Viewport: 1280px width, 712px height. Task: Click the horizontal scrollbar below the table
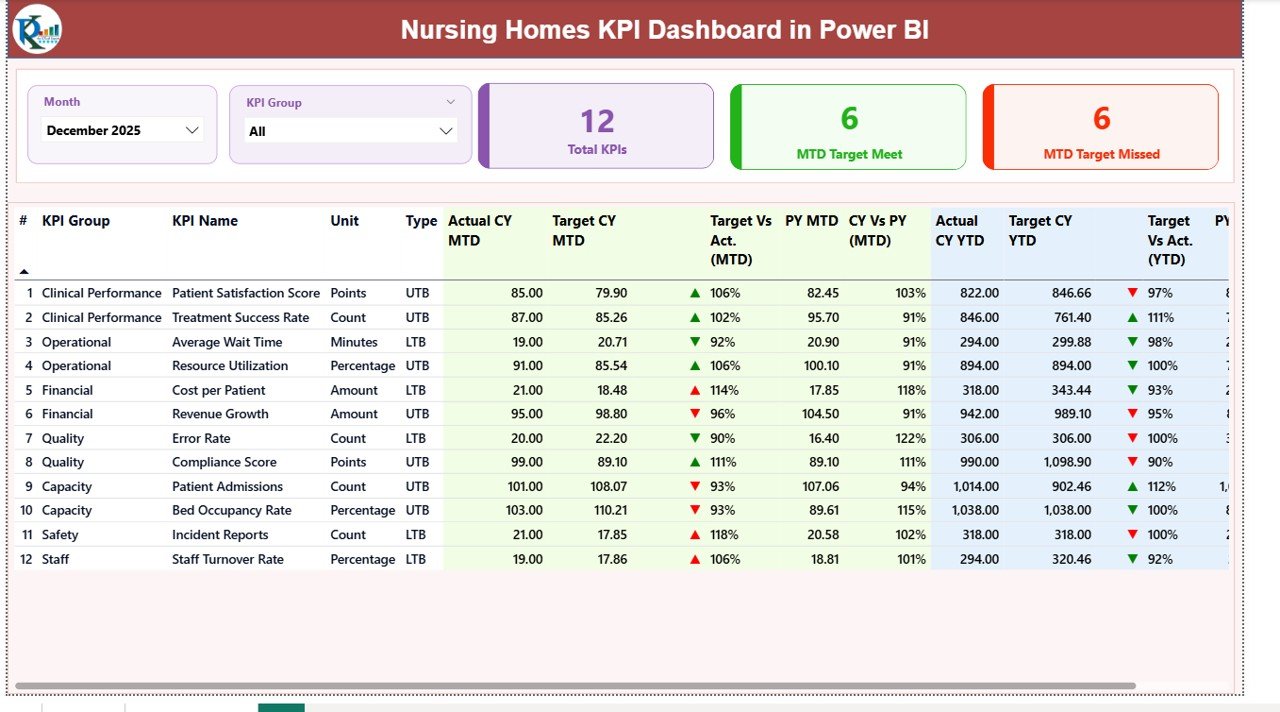(575, 686)
